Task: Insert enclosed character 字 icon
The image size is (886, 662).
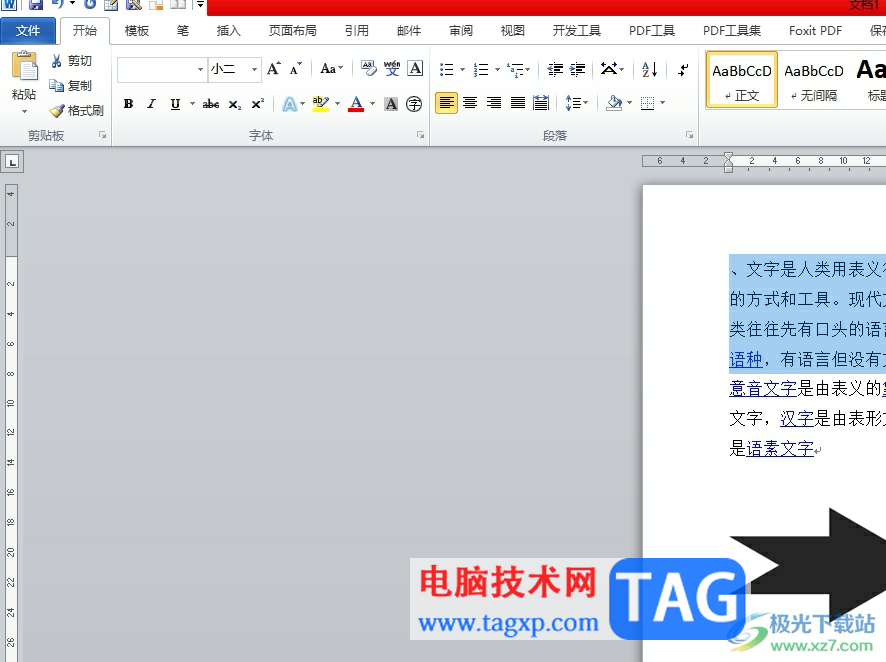Action: coord(414,104)
